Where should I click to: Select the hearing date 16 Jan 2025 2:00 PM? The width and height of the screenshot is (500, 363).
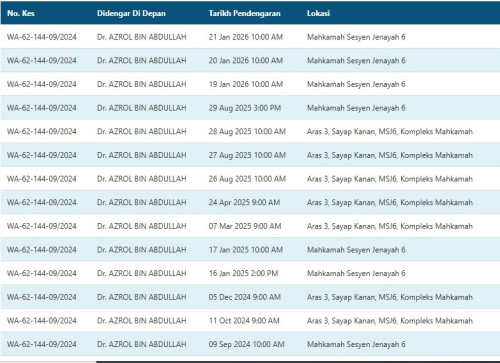click(243, 274)
